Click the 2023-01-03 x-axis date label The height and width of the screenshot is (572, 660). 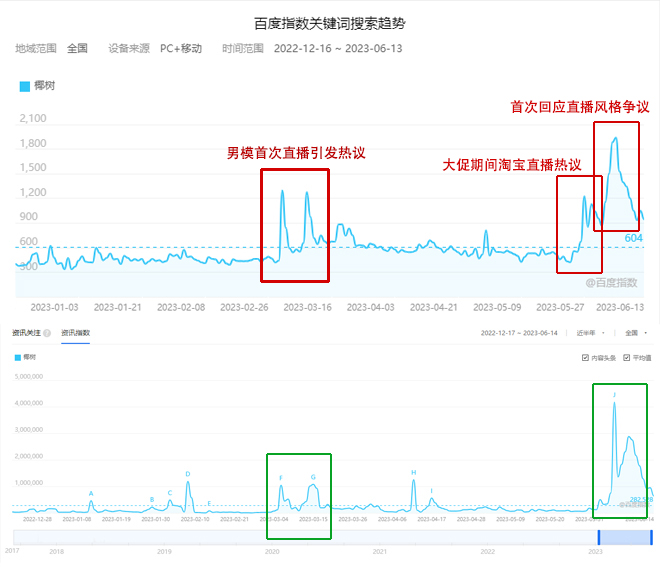54,308
